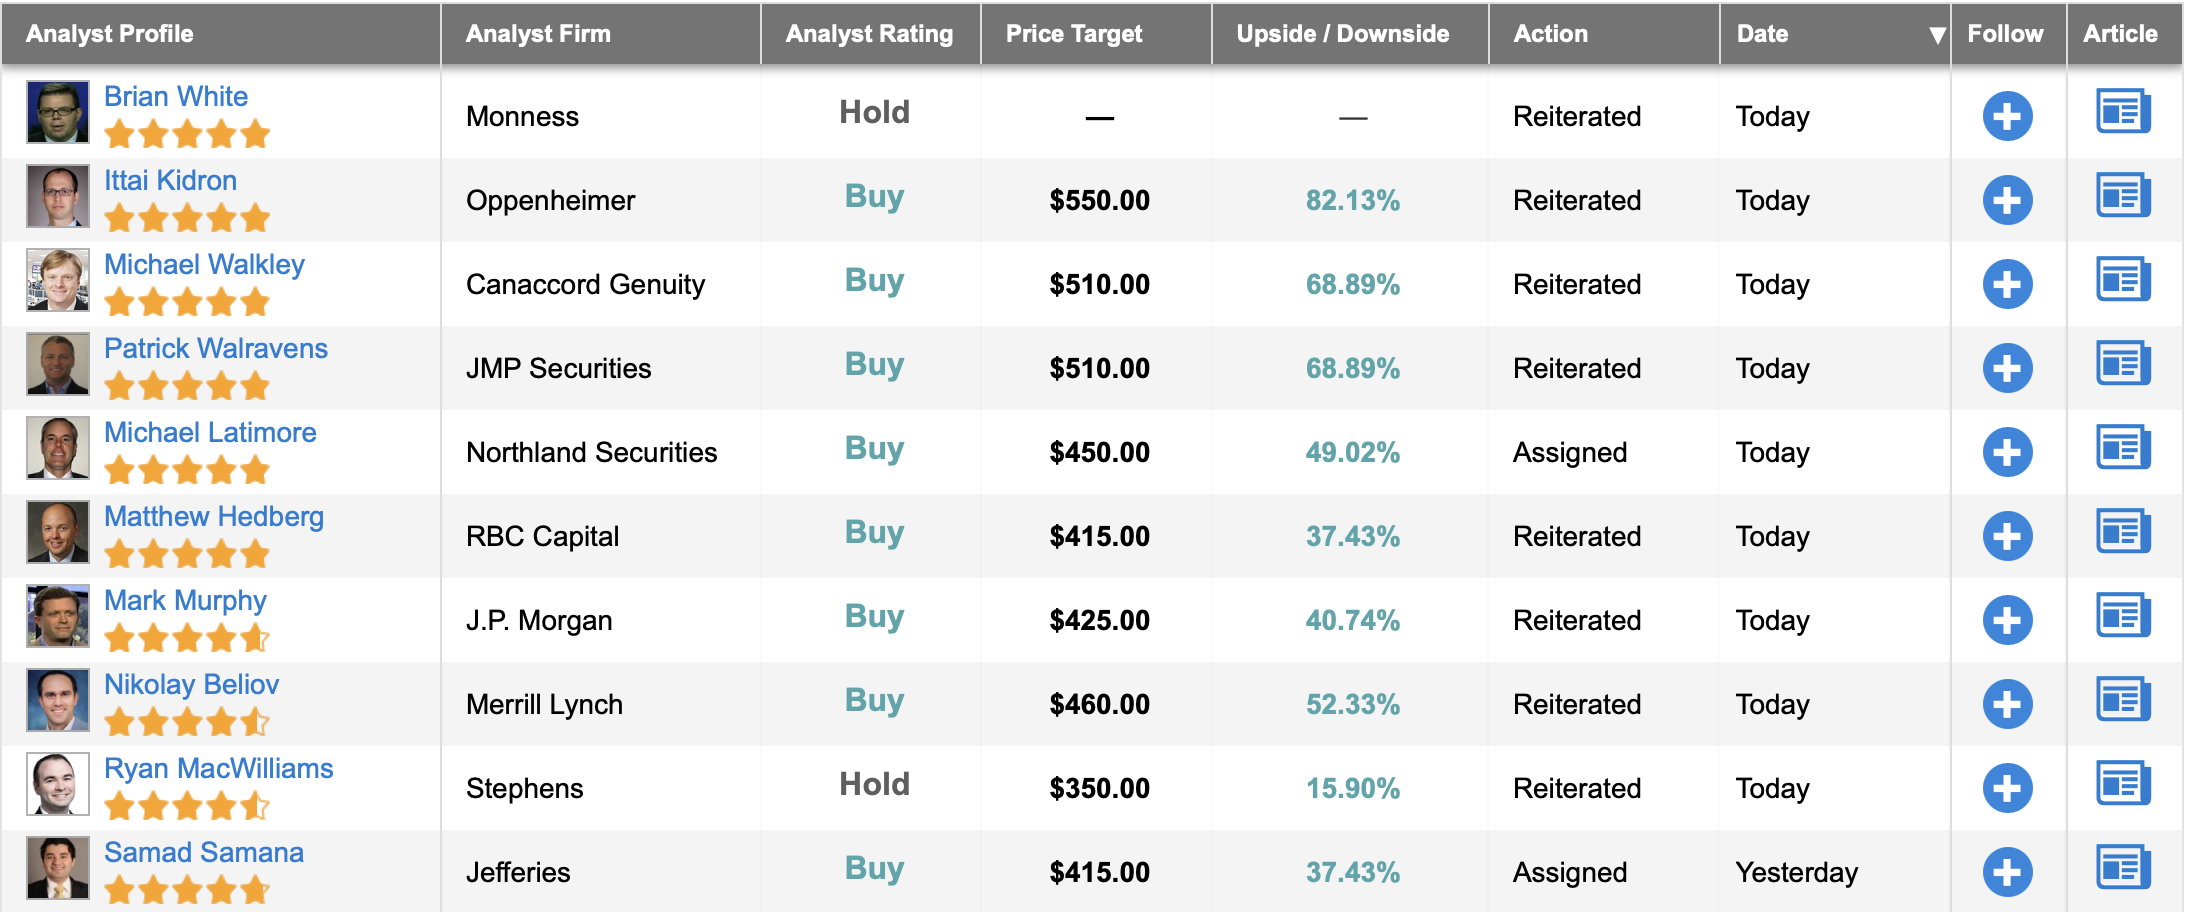Open Ittai Kidron's article icon
This screenshot has width=2186, height=912.
point(2123,196)
